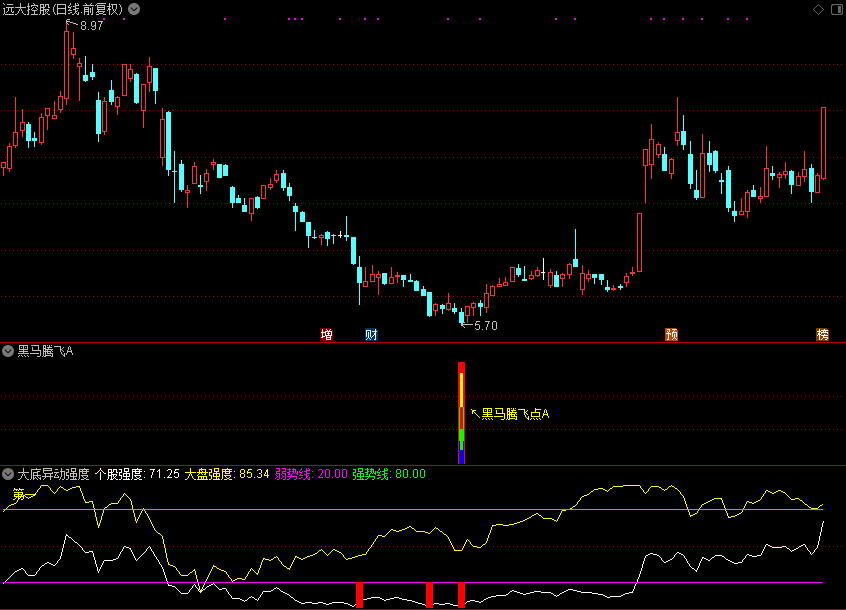Image resolution: width=846 pixels, height=610 pixels.
Task: Click the 强势线: 80.00 value
Action: click(x=389, y=474)
